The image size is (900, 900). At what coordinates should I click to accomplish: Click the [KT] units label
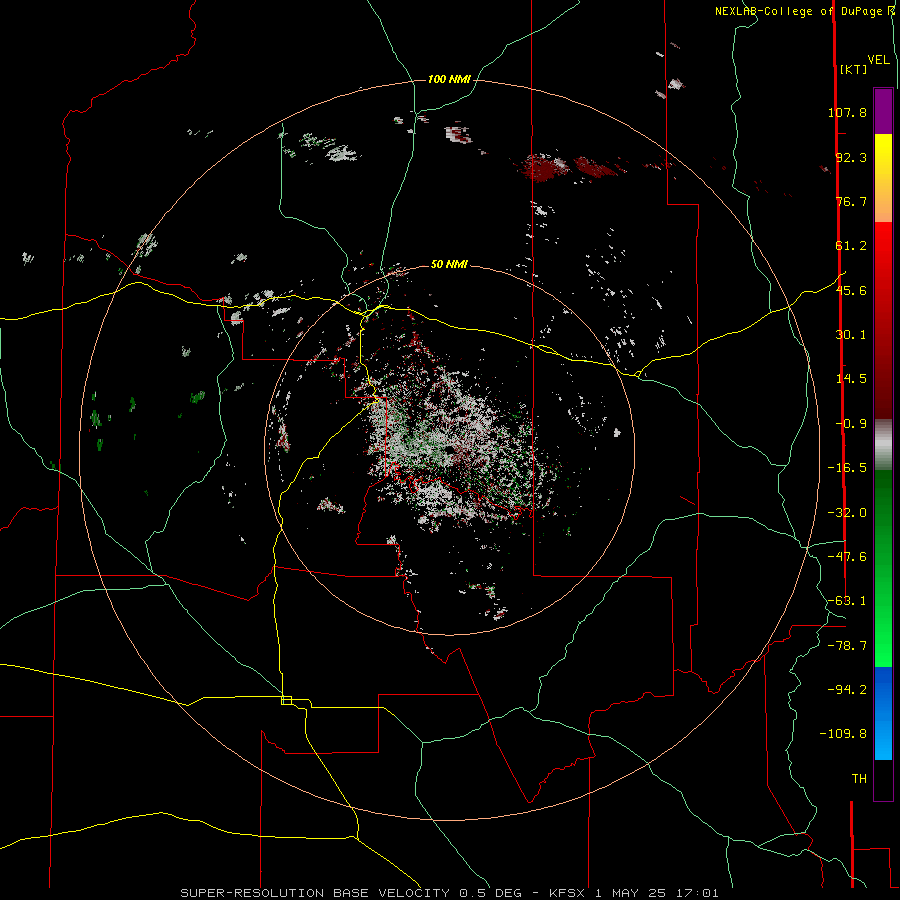854,69
